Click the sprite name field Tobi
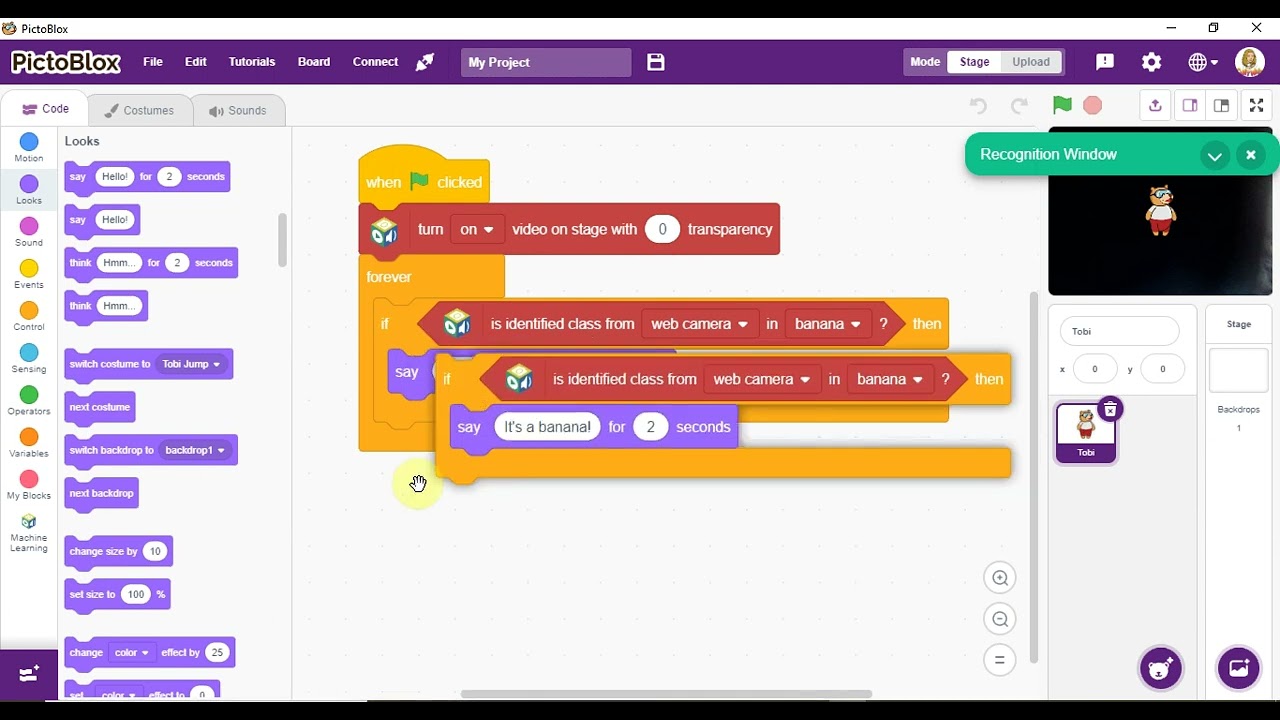The image size is (1280, 720). click(x=1120, y=331)
